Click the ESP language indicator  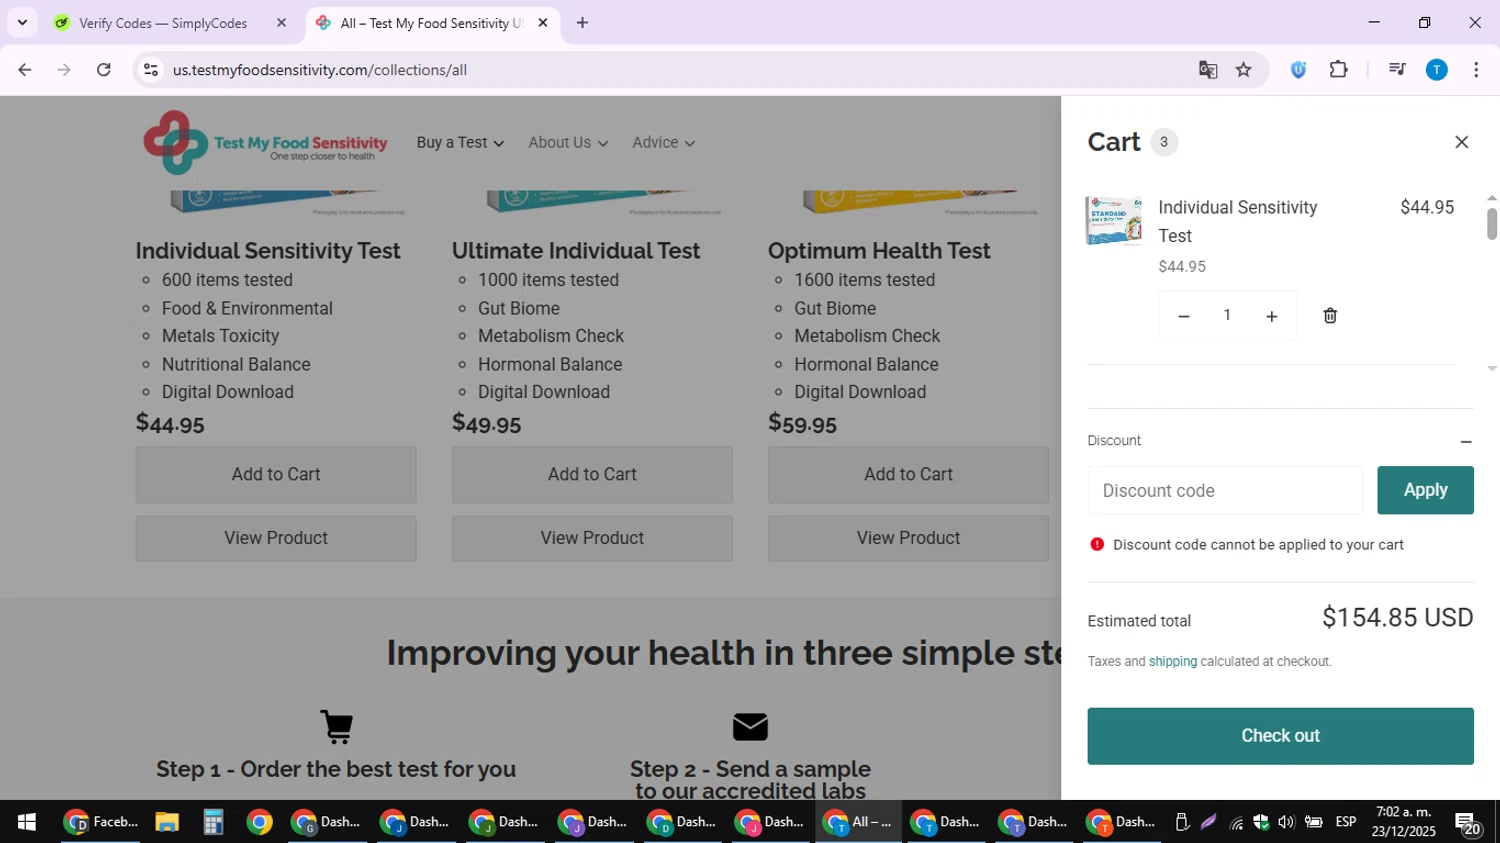[x=1346, y=822]
